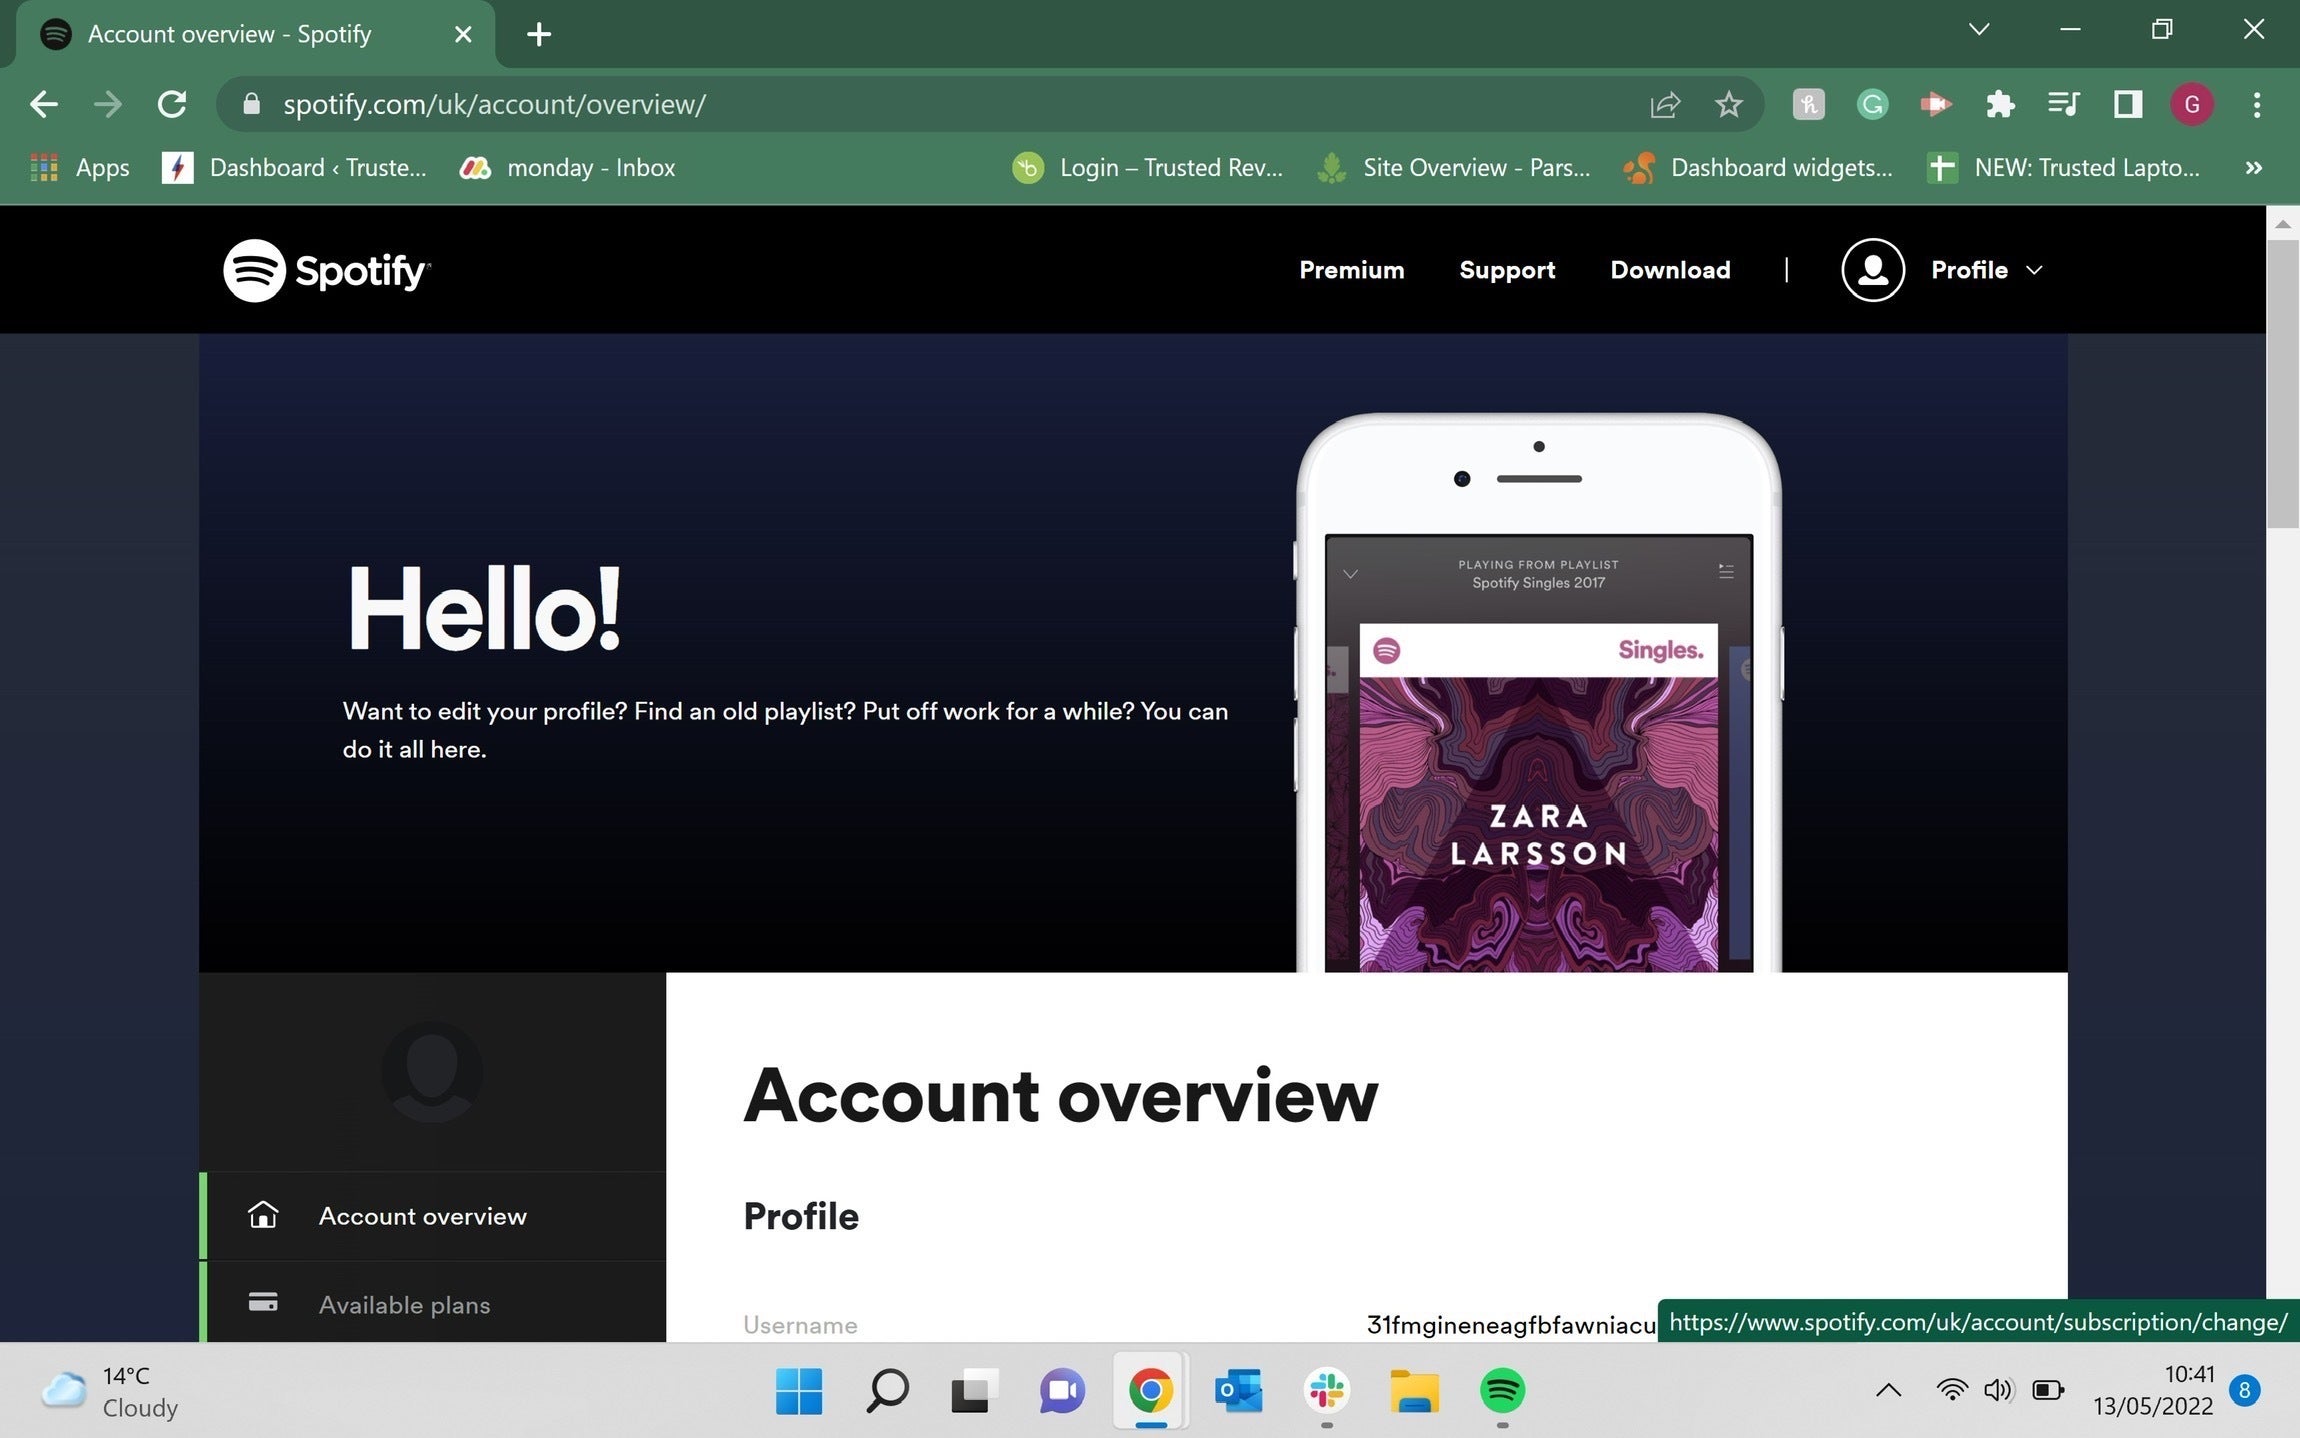Click the Spotify logo in header
This screenshot has width=2300, height=1438.
[x=327, y=270]
